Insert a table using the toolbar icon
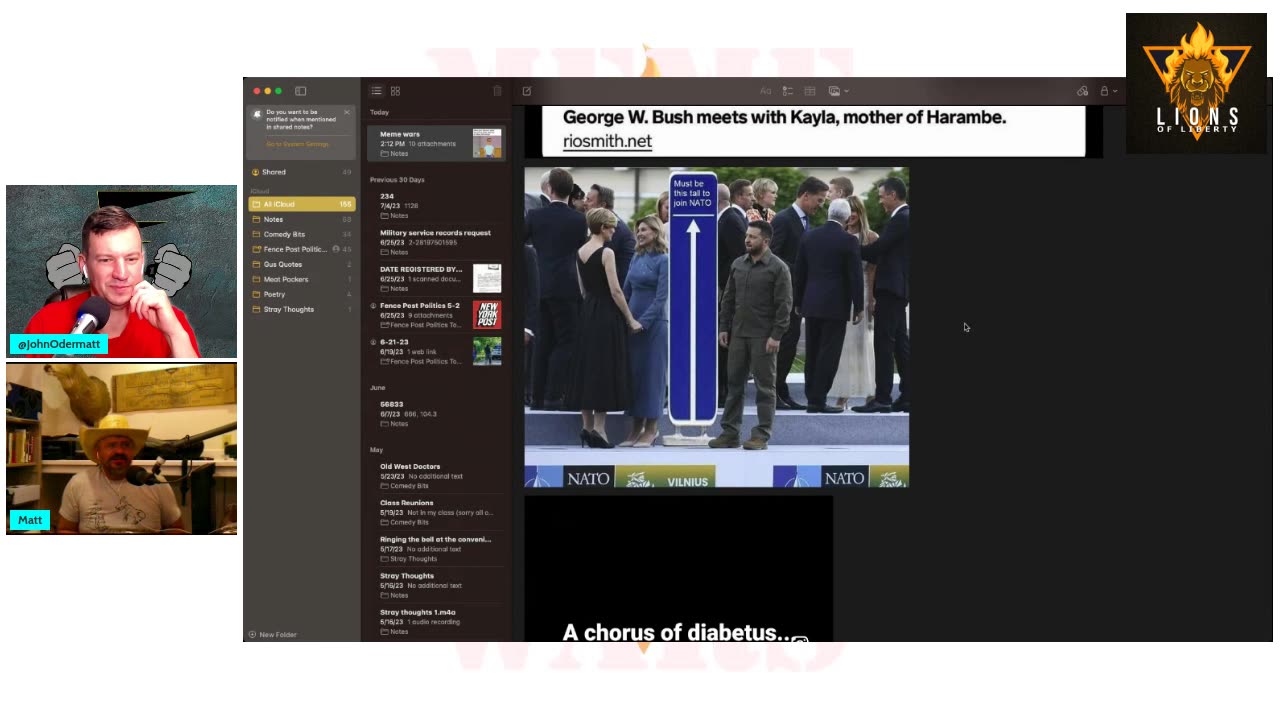Image resolution: width=1280 pixels, height=720 pixels. coord(810,91)
